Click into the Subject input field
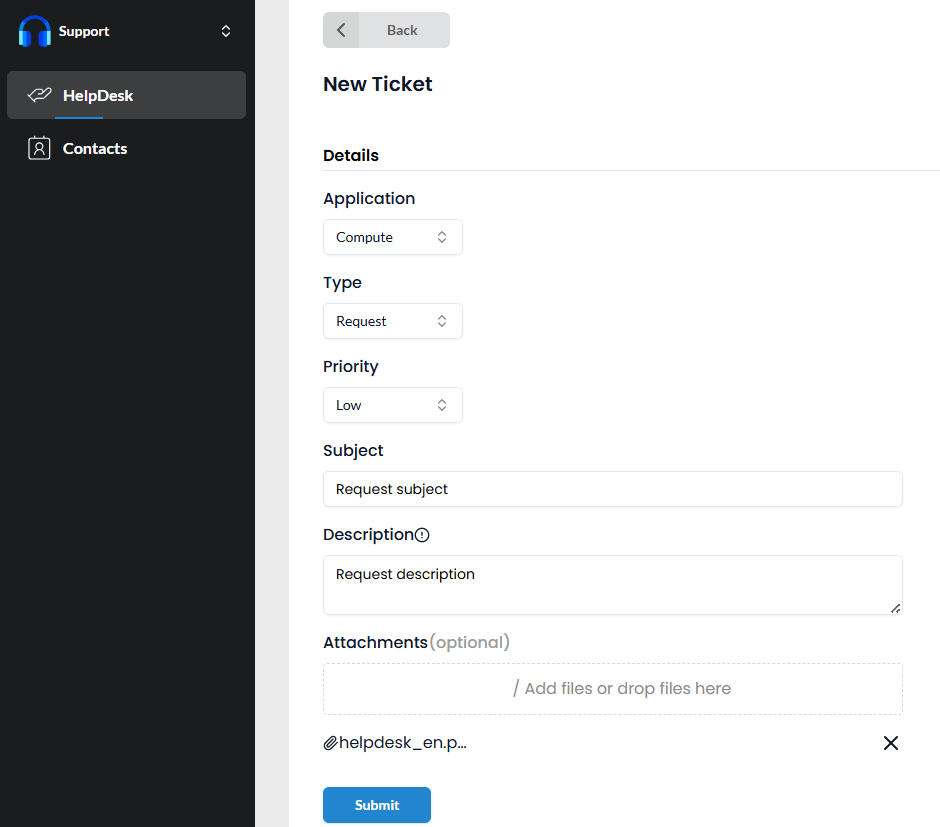The width and height of the screenshot is (940, 827). pos(612,489)
